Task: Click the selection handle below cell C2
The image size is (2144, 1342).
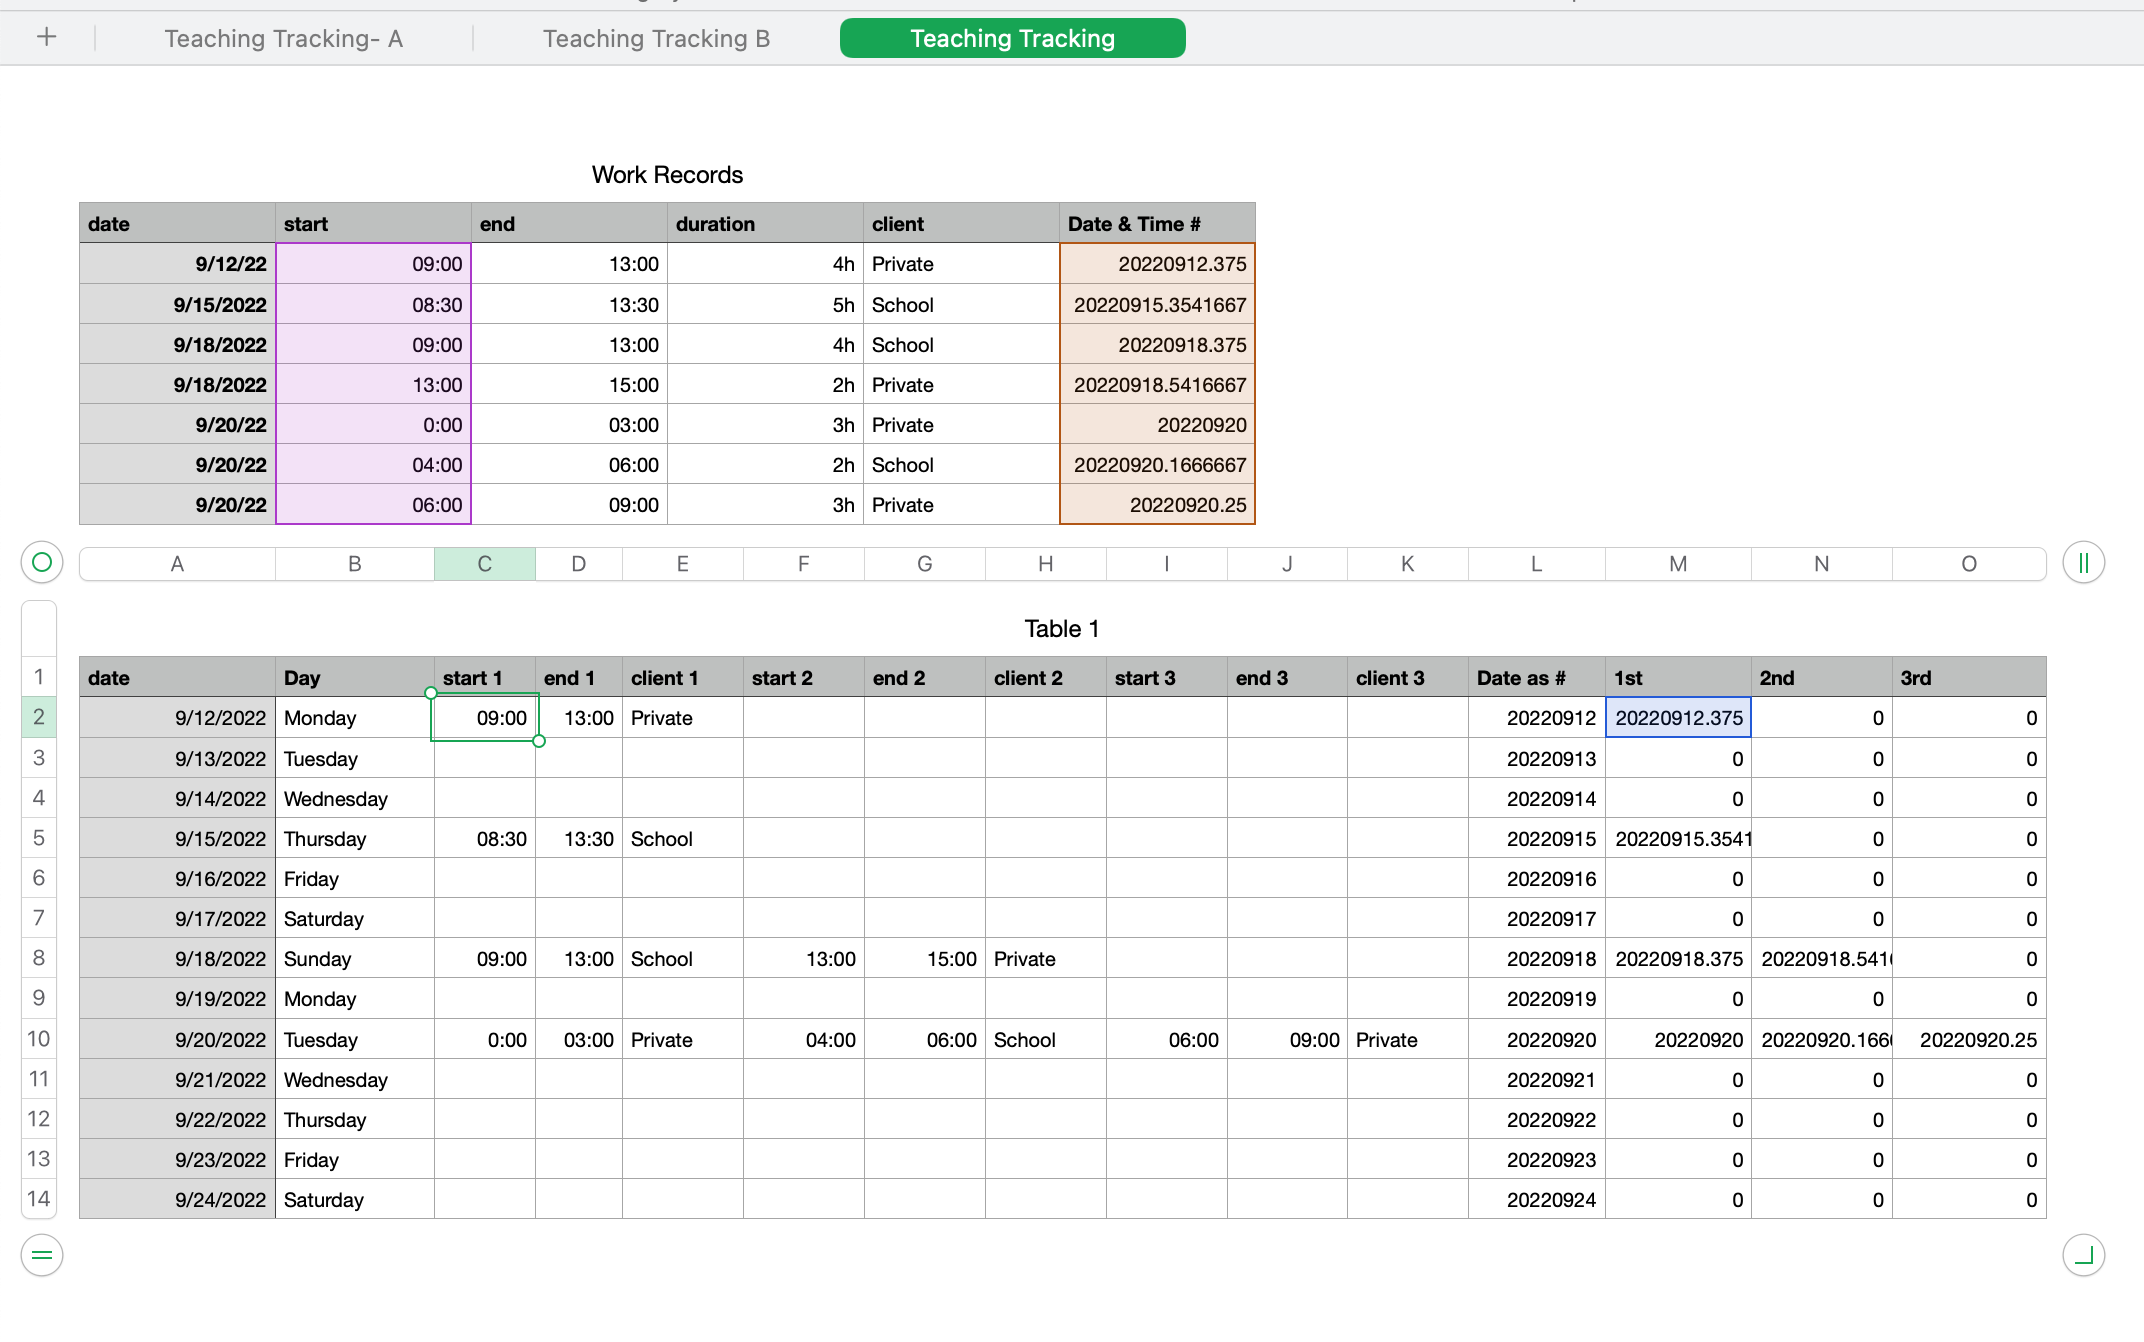Action: click(539, 741)
